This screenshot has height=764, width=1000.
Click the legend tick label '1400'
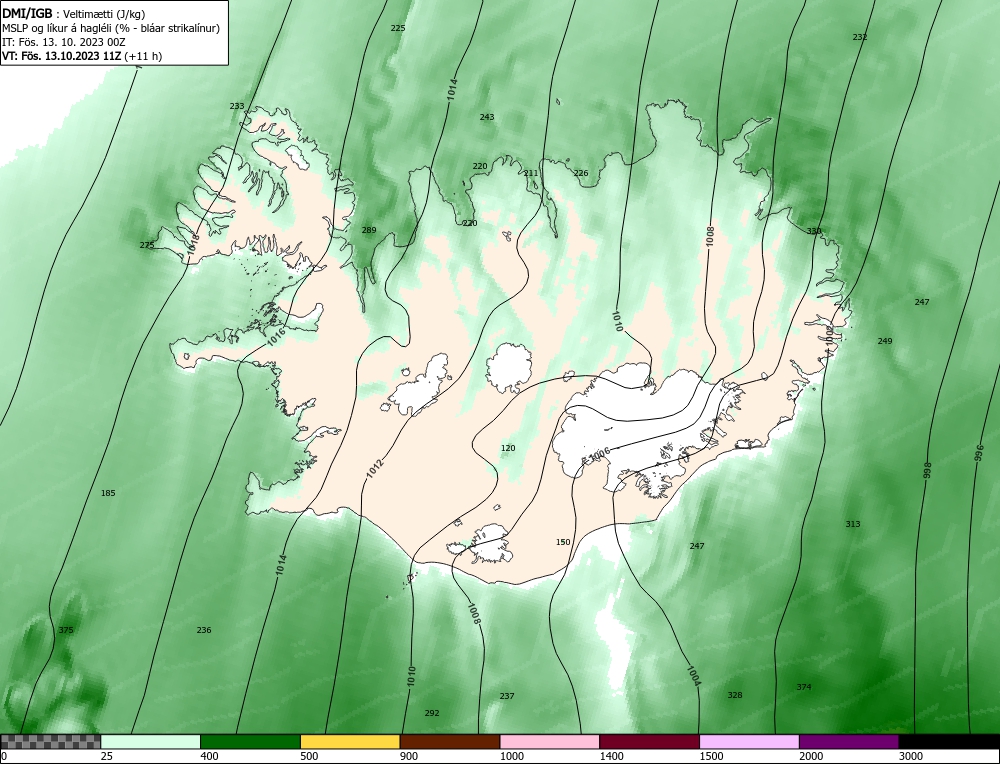point(612,756)
